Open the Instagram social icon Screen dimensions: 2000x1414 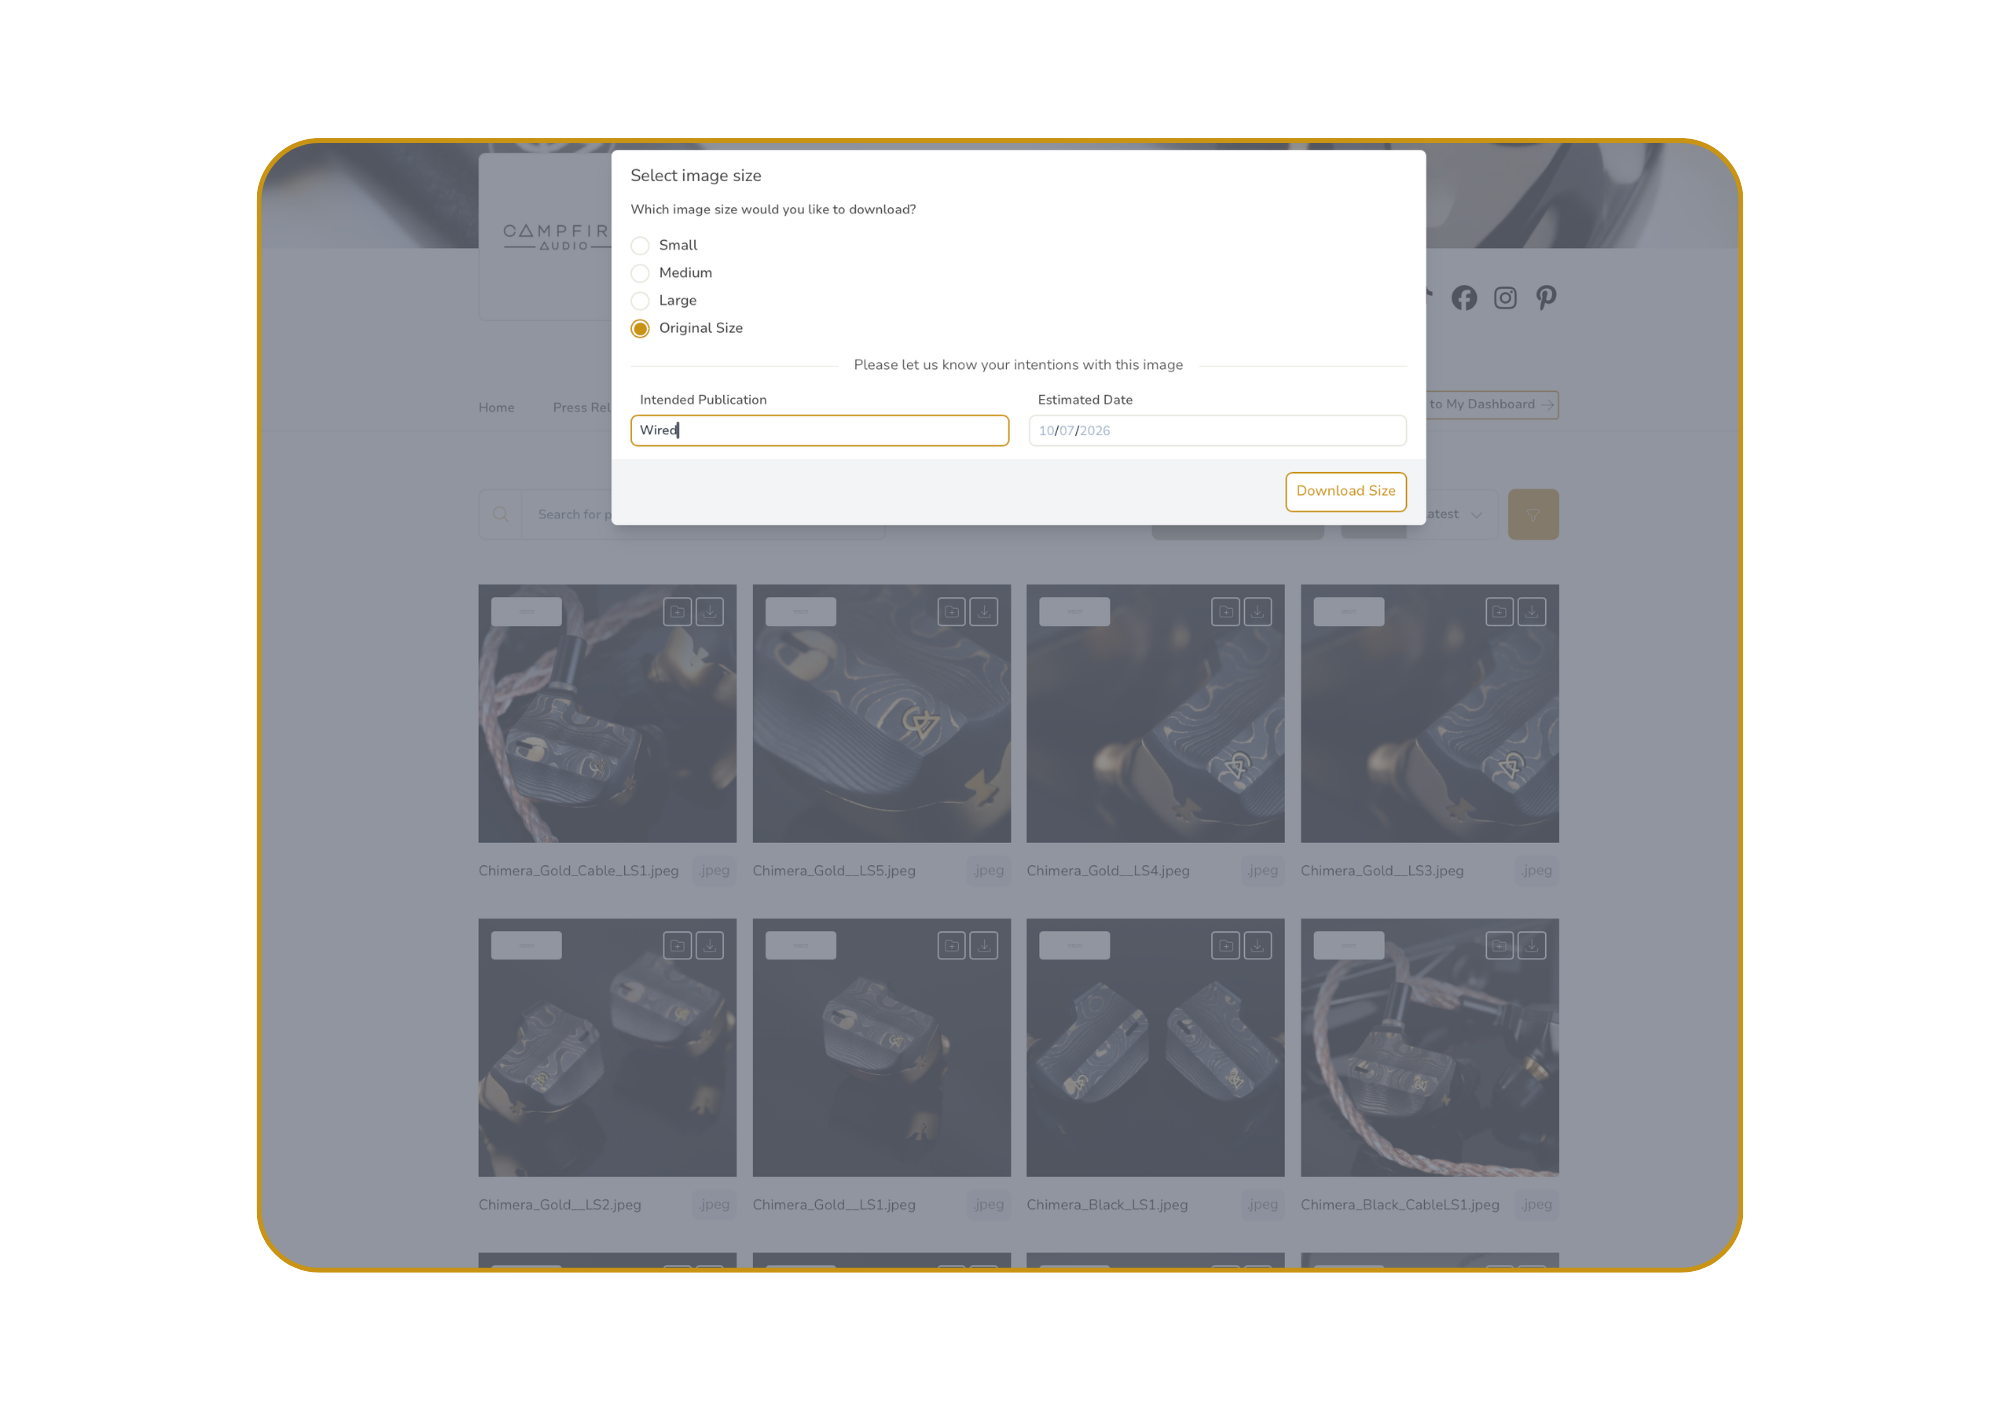click(1505, 298)
